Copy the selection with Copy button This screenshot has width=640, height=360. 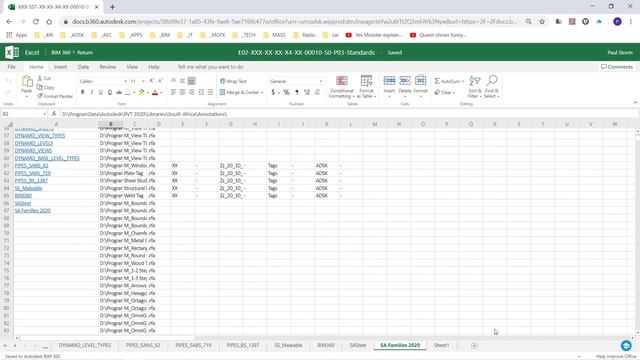[x=45, y=87]
